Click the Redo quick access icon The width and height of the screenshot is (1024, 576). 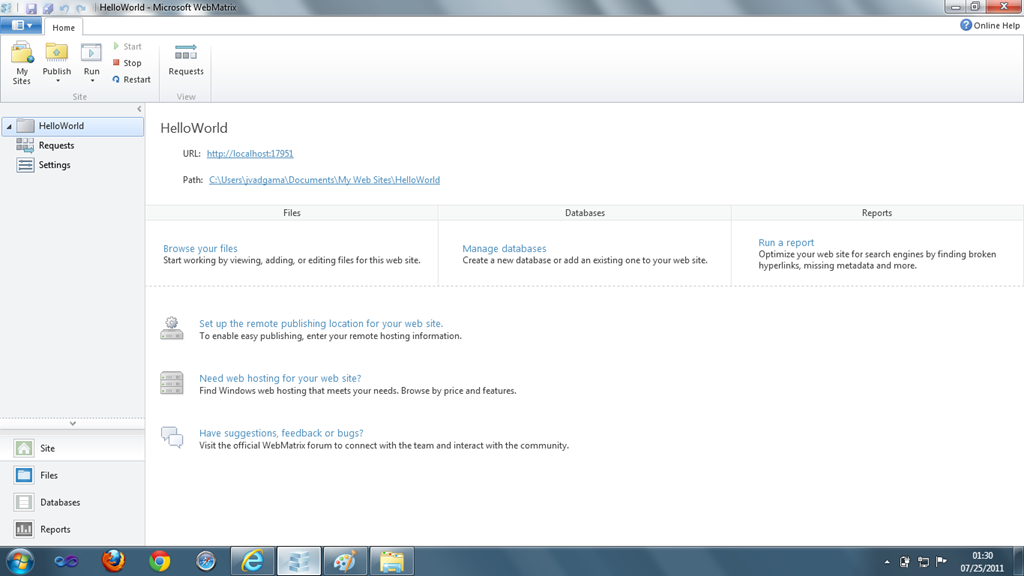[80, 8]
